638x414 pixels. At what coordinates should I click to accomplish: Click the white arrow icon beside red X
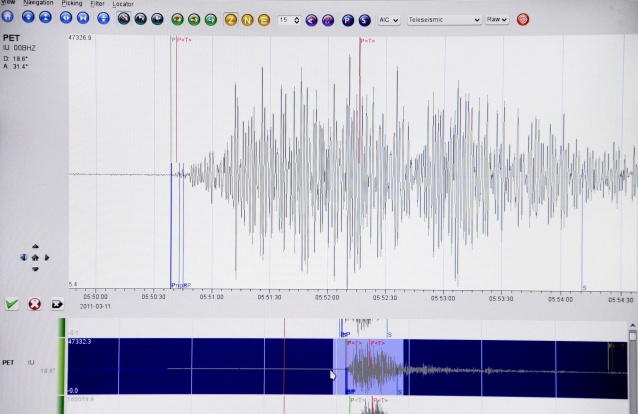point(58,304)
